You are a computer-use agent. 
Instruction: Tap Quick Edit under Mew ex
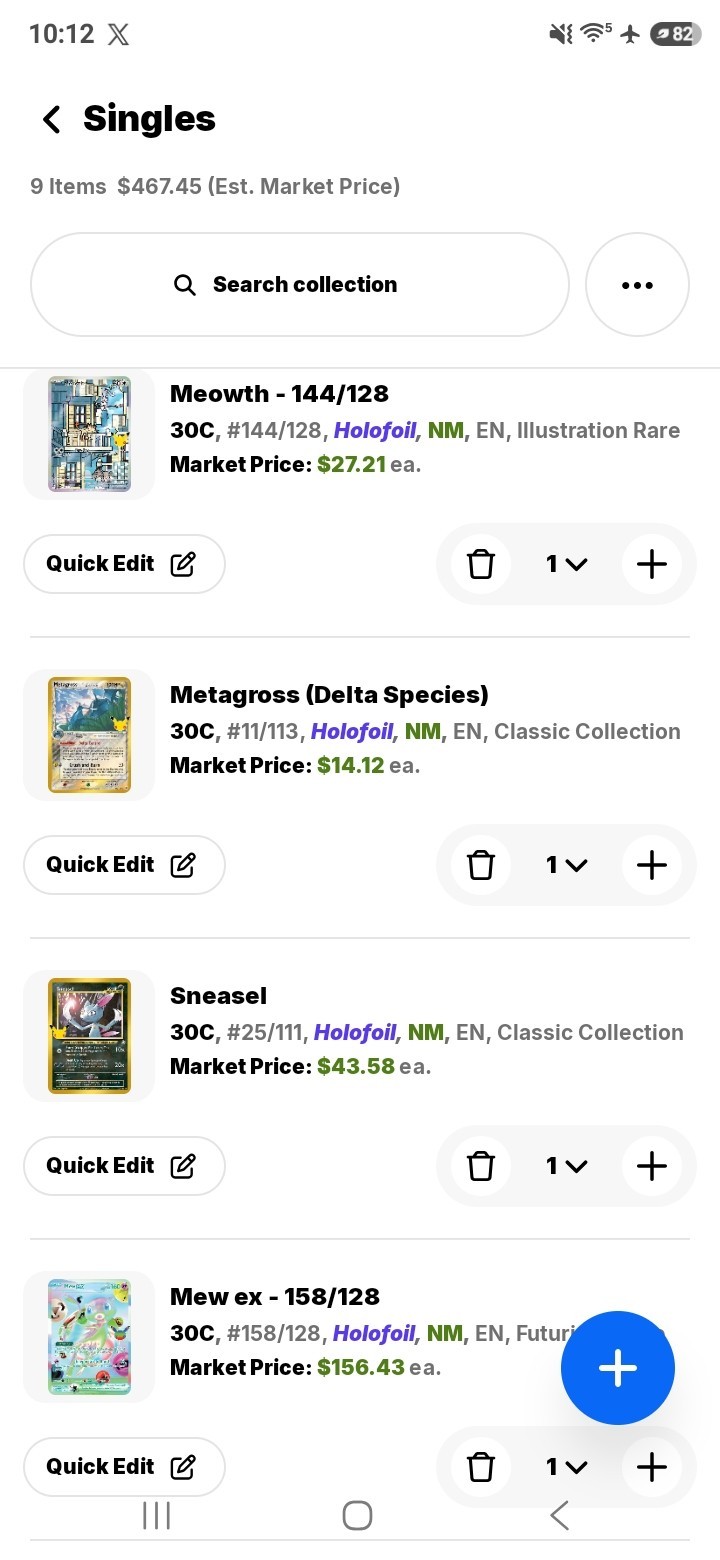(x=124, y=1467)
